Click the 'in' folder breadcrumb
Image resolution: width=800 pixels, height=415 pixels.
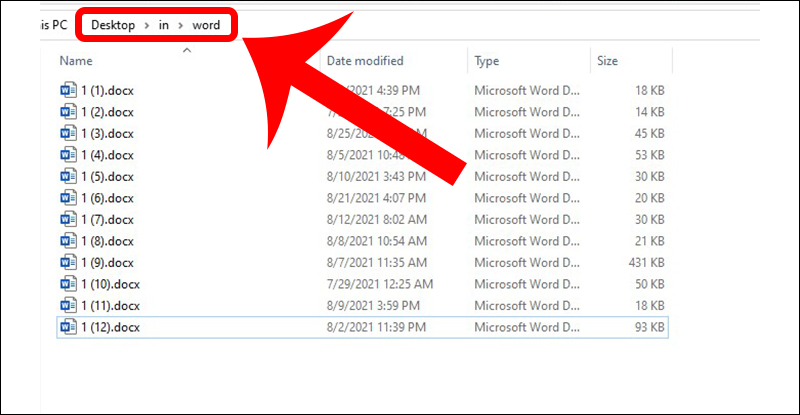tap(163, 23)
